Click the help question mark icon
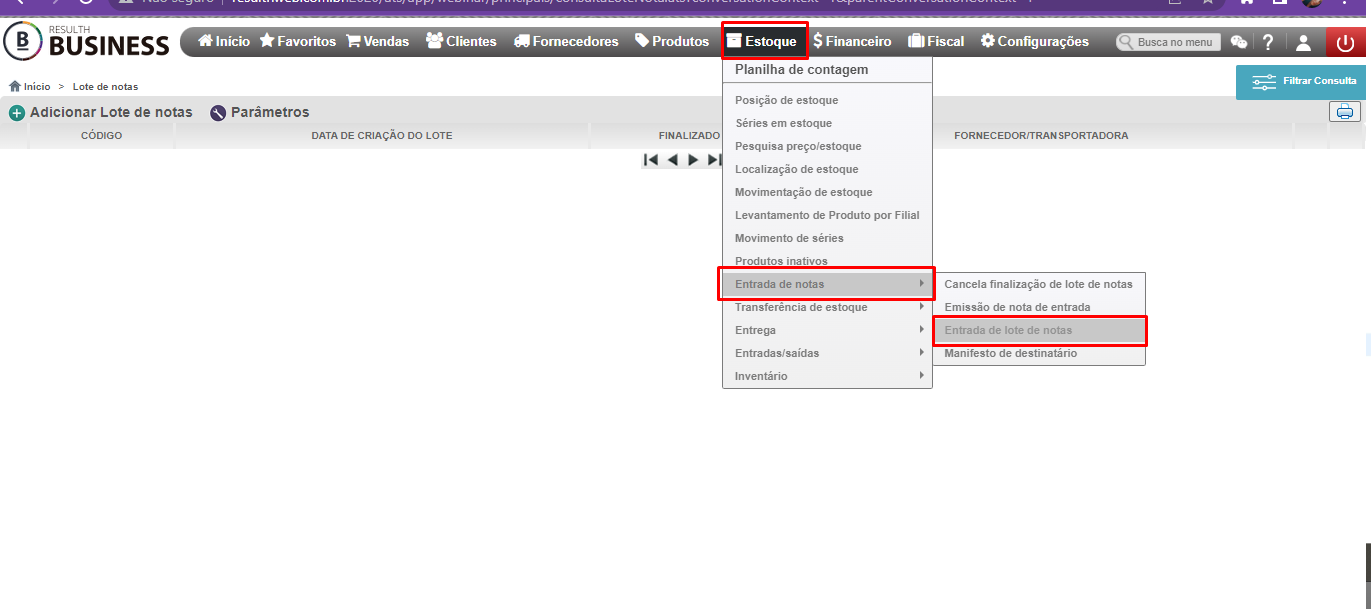The image size is (1371, 609). (1268, 42)
